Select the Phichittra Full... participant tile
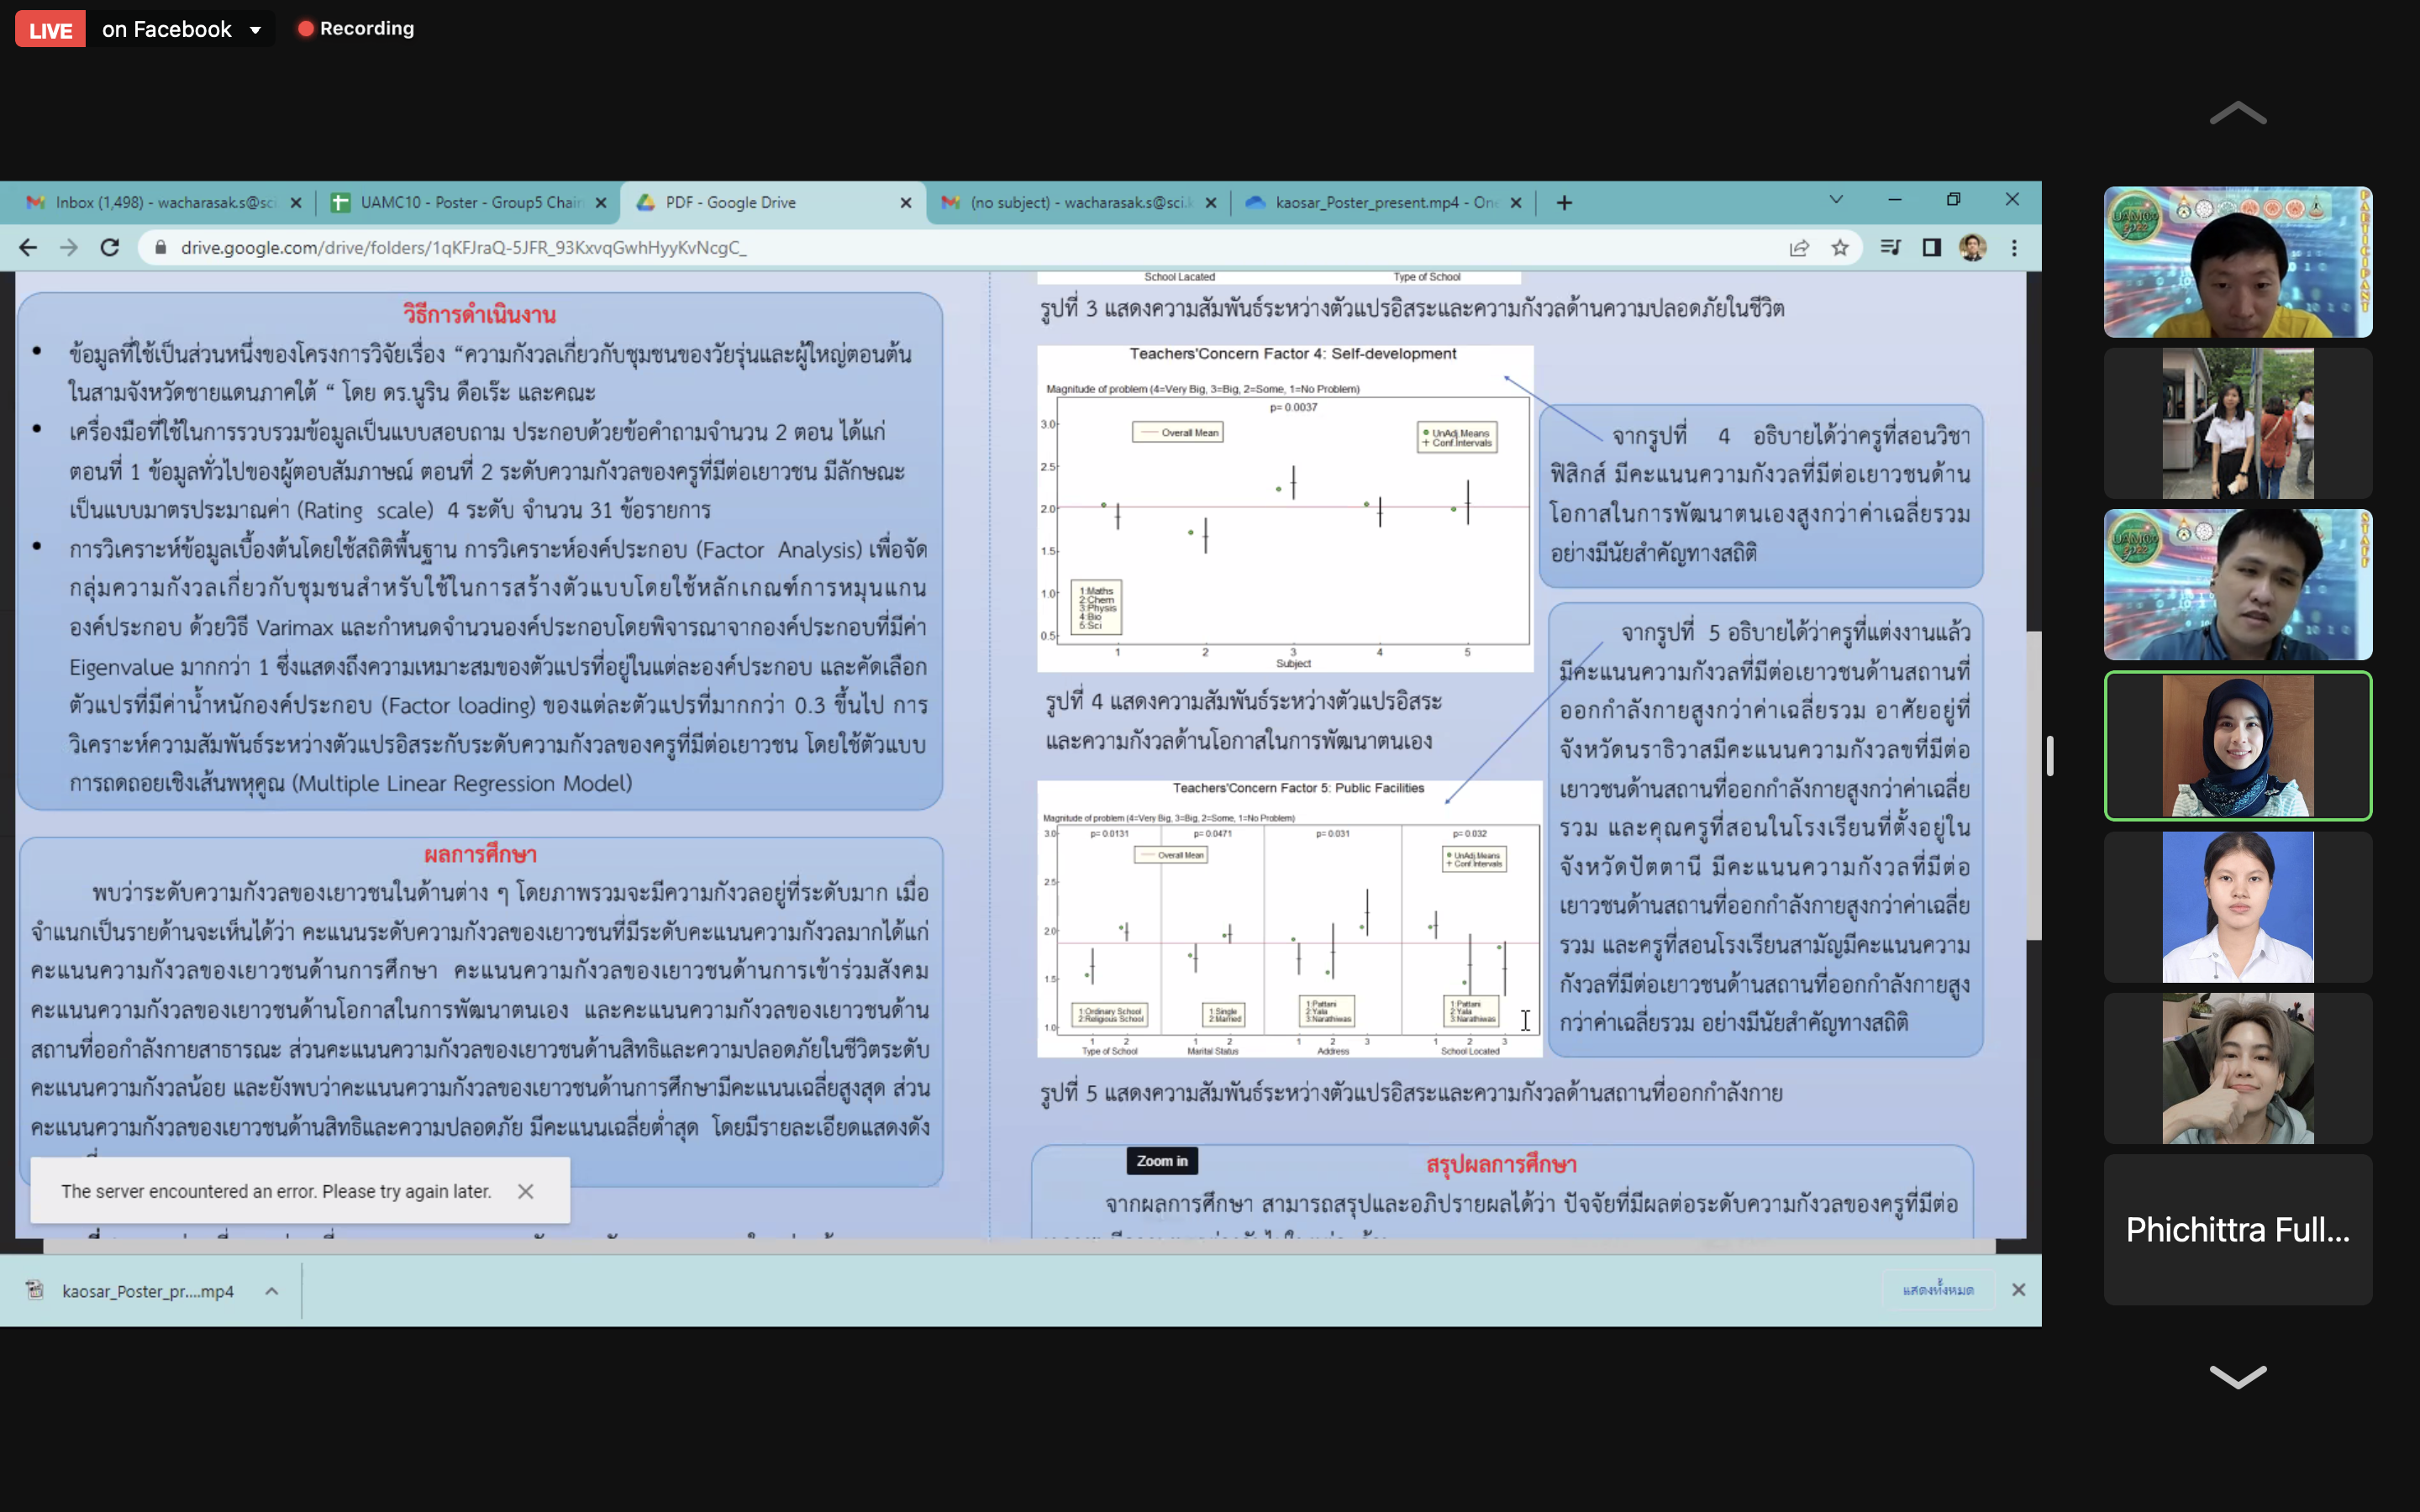The height and width of the screenshot is (1512, 2420). point(2238,1230)
